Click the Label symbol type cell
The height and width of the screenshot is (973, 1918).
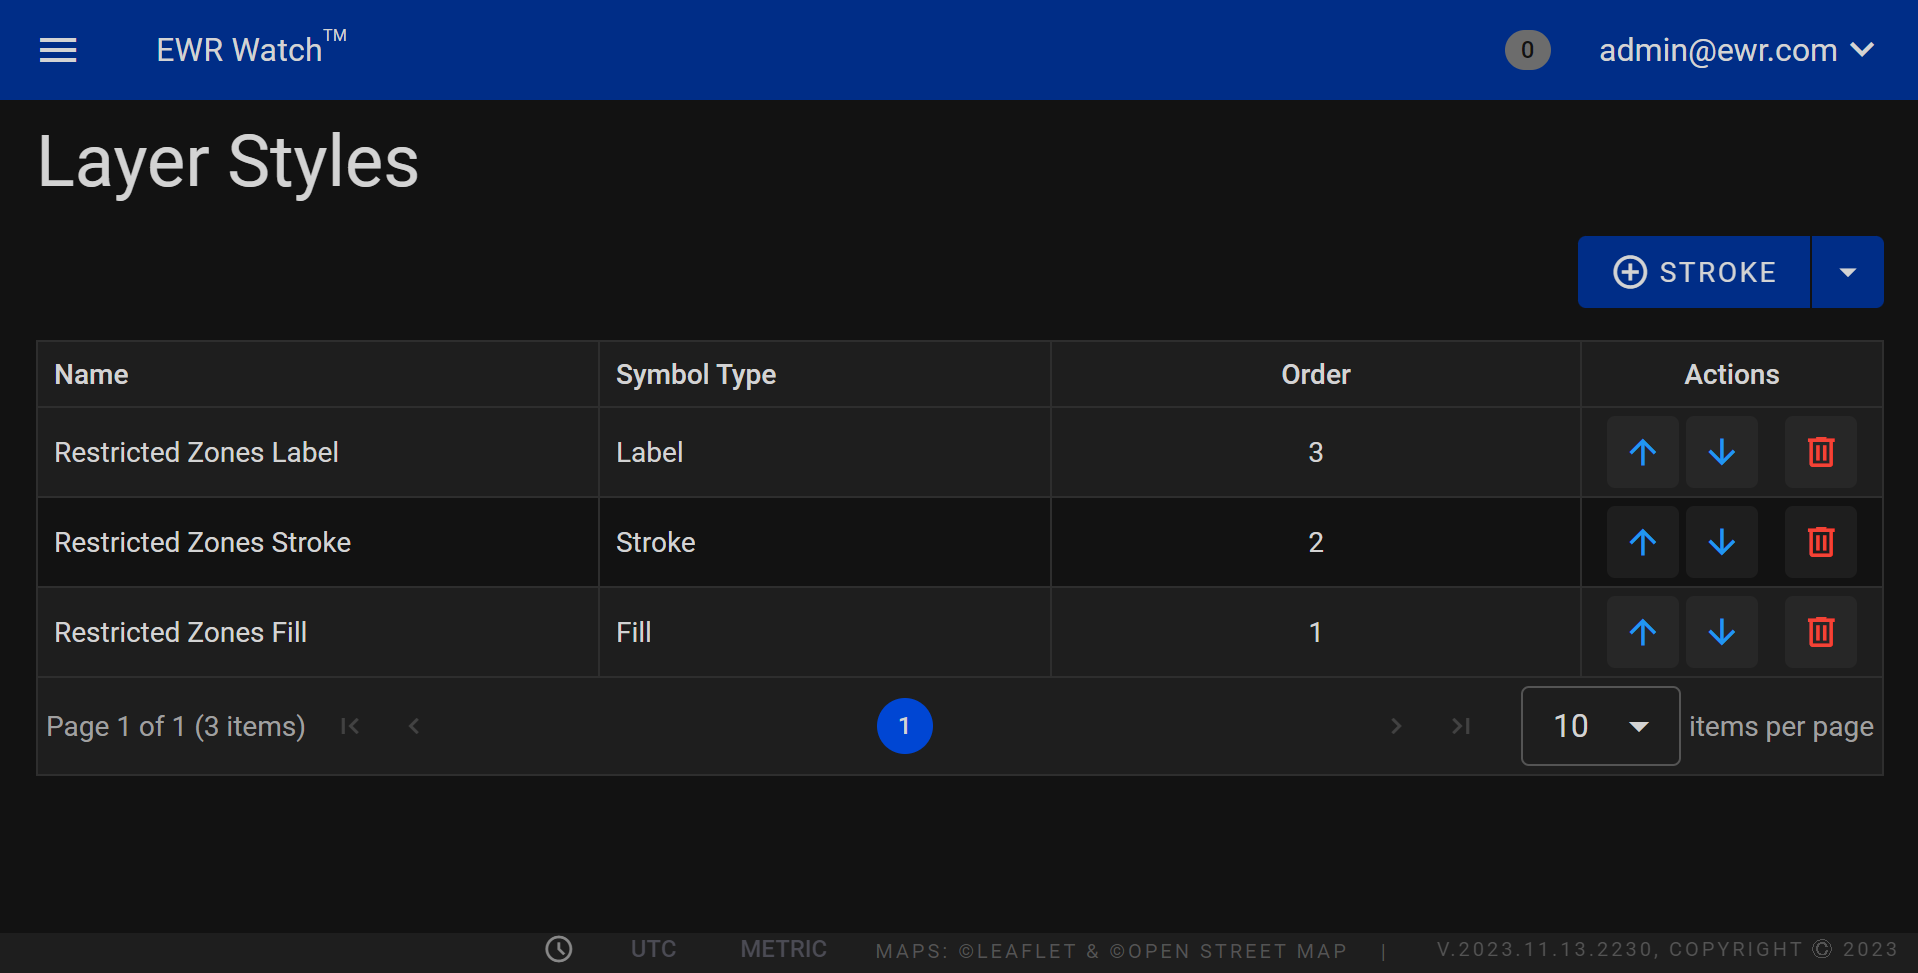pyautogui.click(x=825, y=452)
